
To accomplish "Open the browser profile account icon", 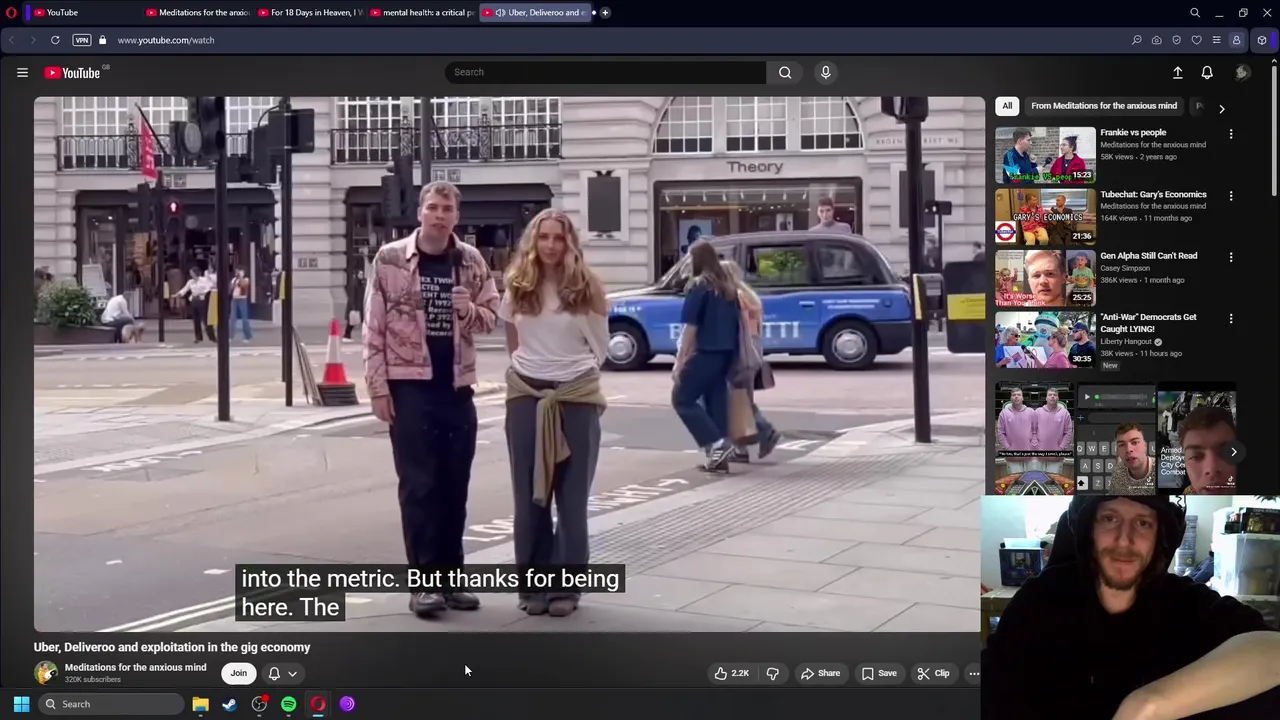I will pyautogui.click(x=1237, y=40).
